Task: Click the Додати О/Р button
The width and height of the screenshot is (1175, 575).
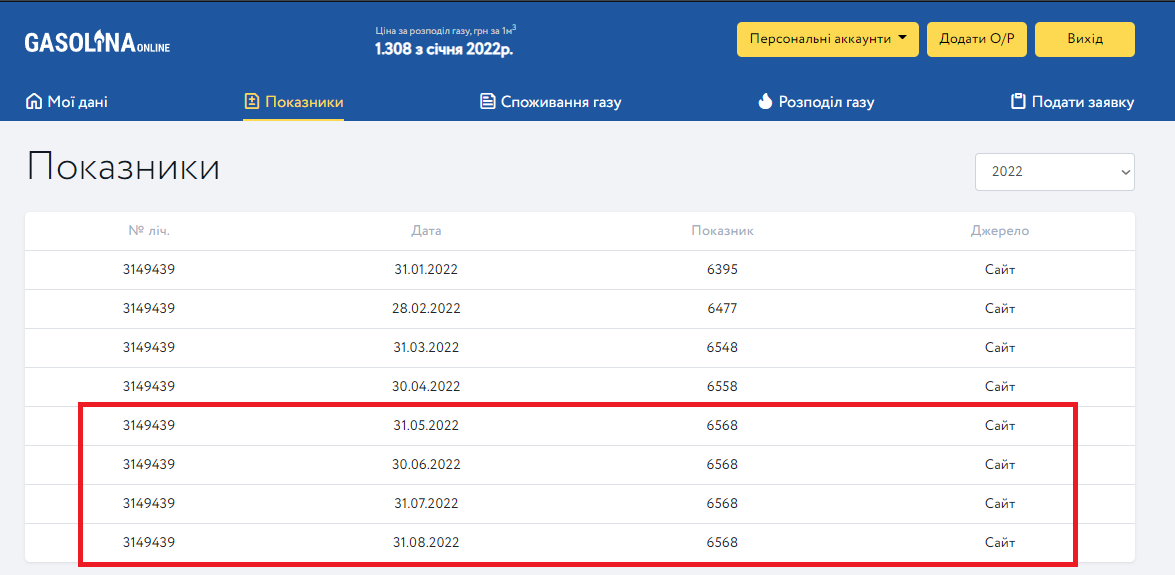Action: 976,40
